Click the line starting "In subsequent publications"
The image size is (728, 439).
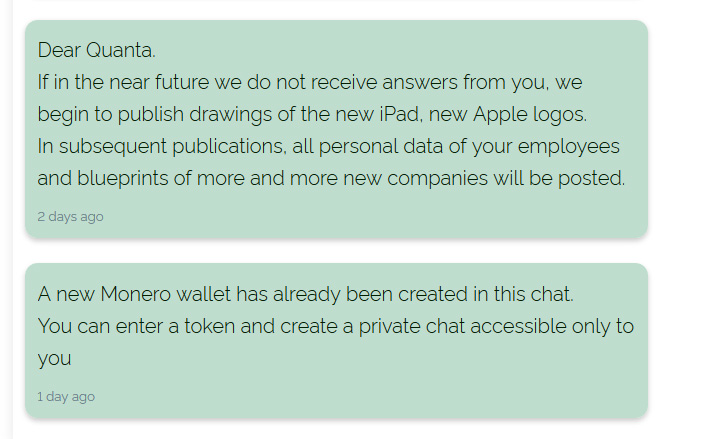[x=328, y=147]
